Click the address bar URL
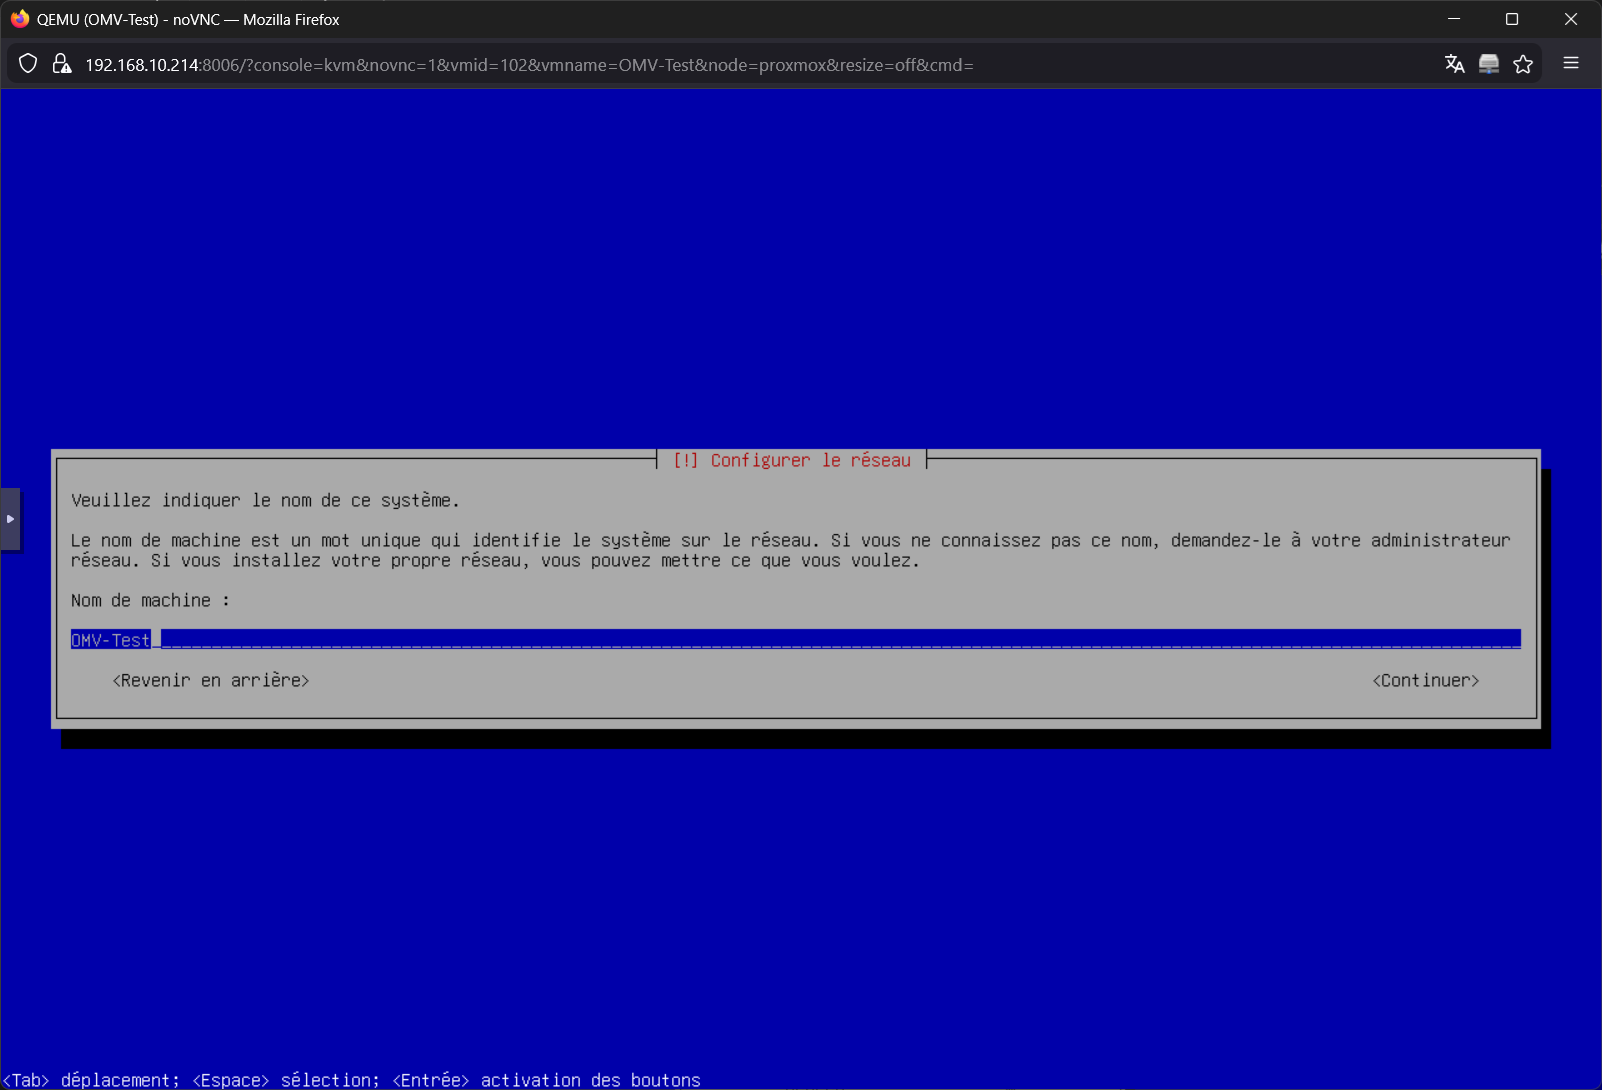 coord(529,65)
